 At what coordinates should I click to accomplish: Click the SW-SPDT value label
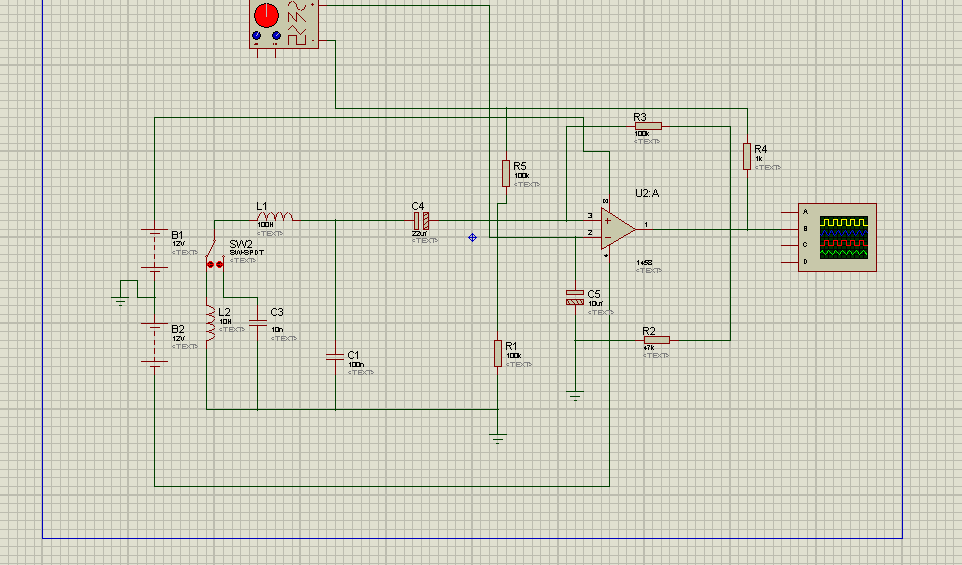tap(247, 252)
